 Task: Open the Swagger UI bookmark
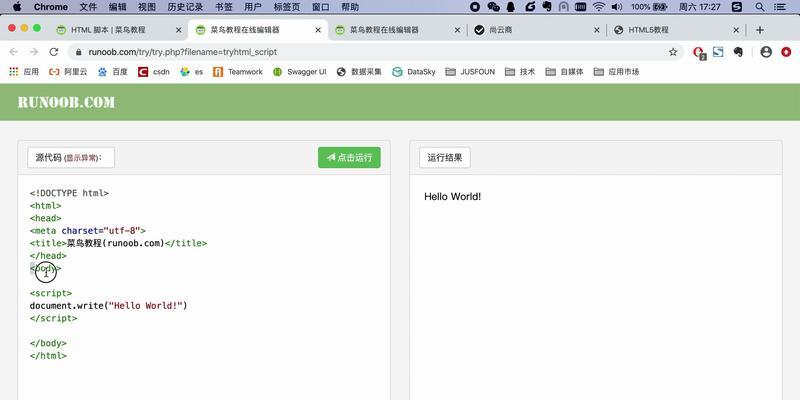point(299,72)
